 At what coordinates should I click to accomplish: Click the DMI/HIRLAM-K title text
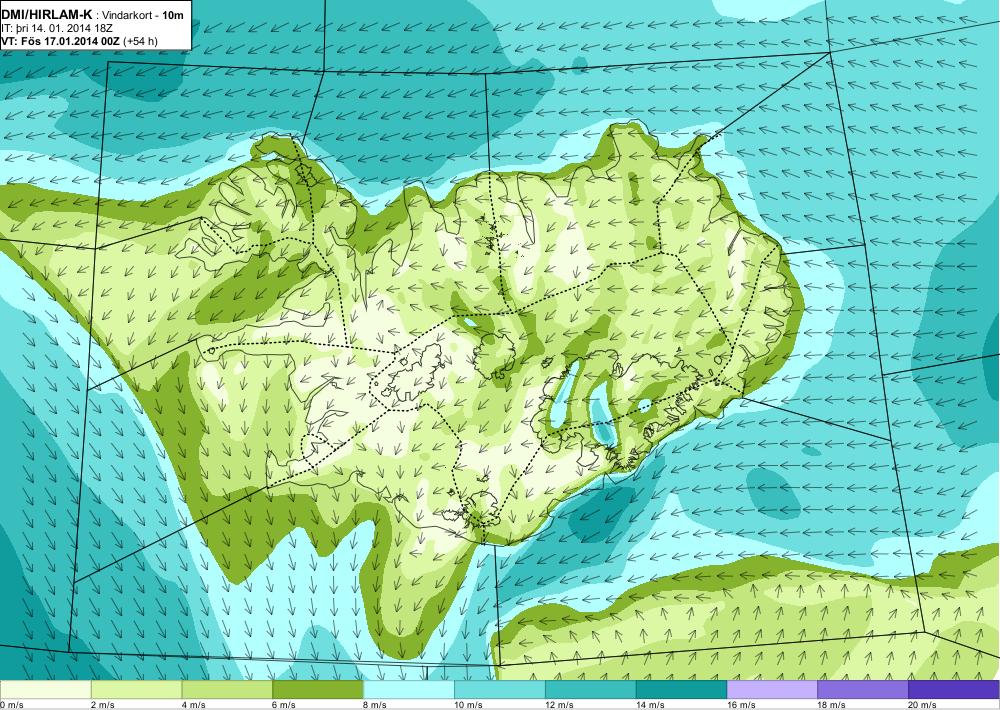47,14
